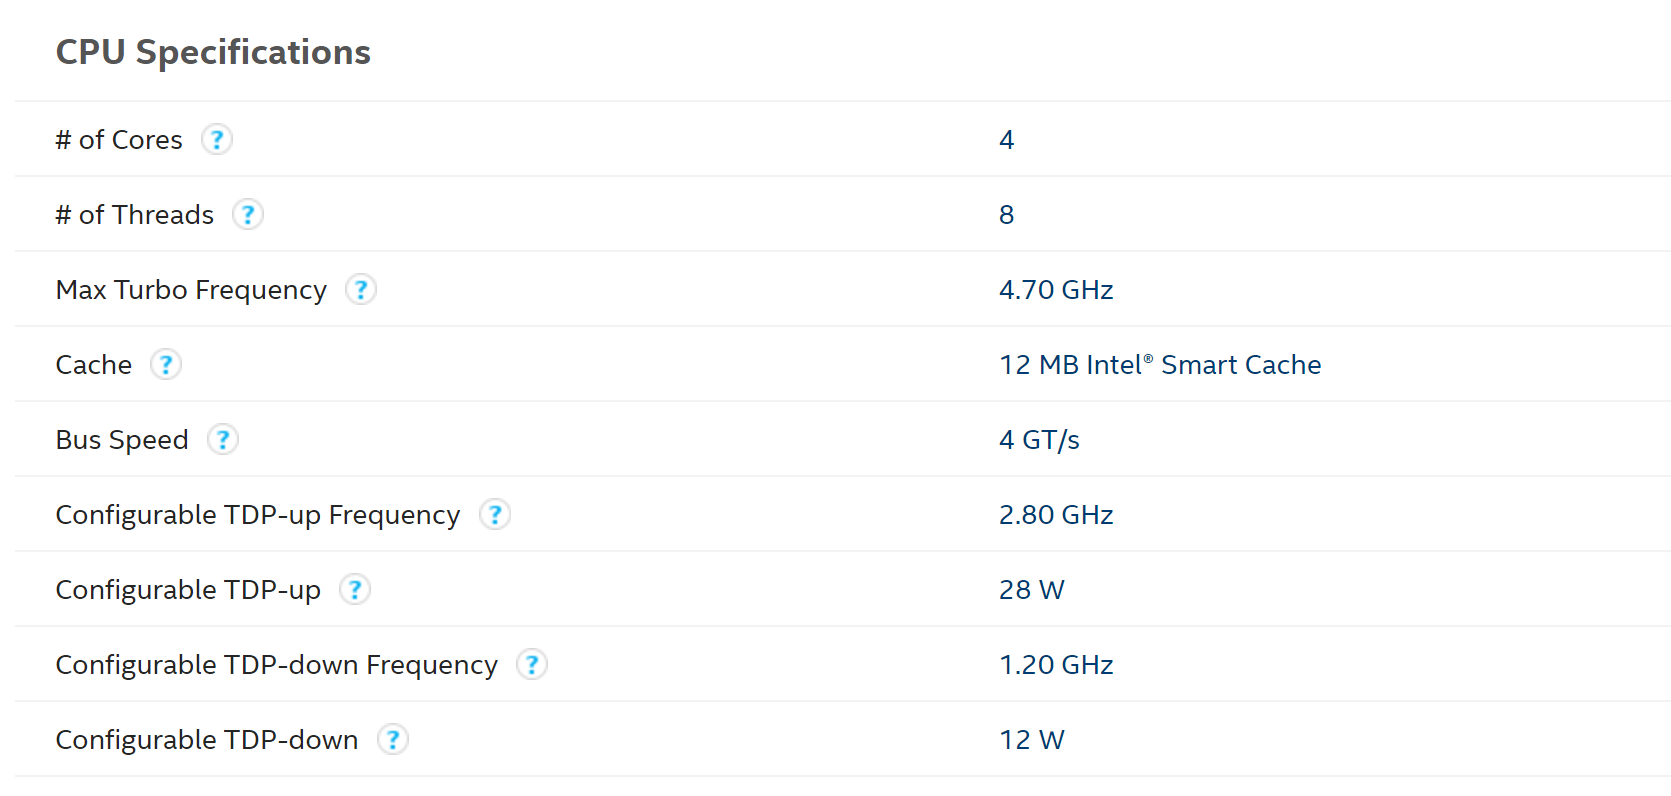Open help tooltip for # of Threads
Viewport: 1671px width, 796px height.
pos(248,214)
